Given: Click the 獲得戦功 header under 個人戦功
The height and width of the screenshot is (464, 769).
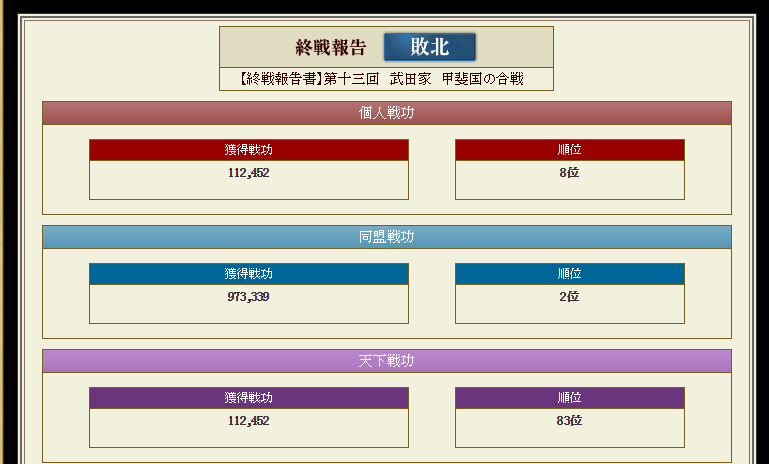Looking at the screenshot, I should pyautogui.click(x=249, y=150).
